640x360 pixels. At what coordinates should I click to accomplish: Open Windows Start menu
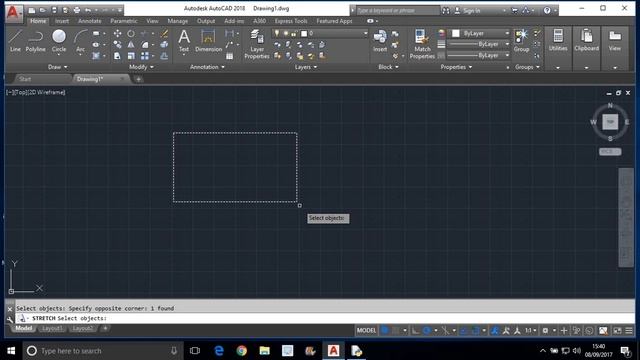tap(11, 351)
